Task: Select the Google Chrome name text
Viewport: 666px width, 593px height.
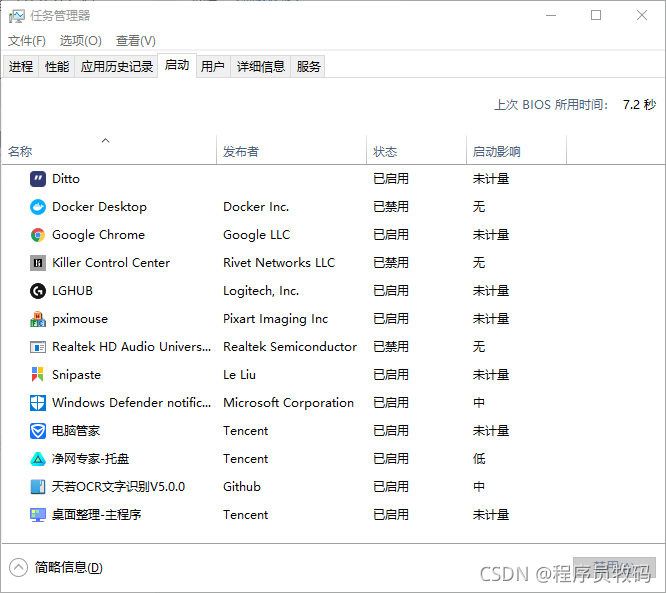Action: (99, 235)
